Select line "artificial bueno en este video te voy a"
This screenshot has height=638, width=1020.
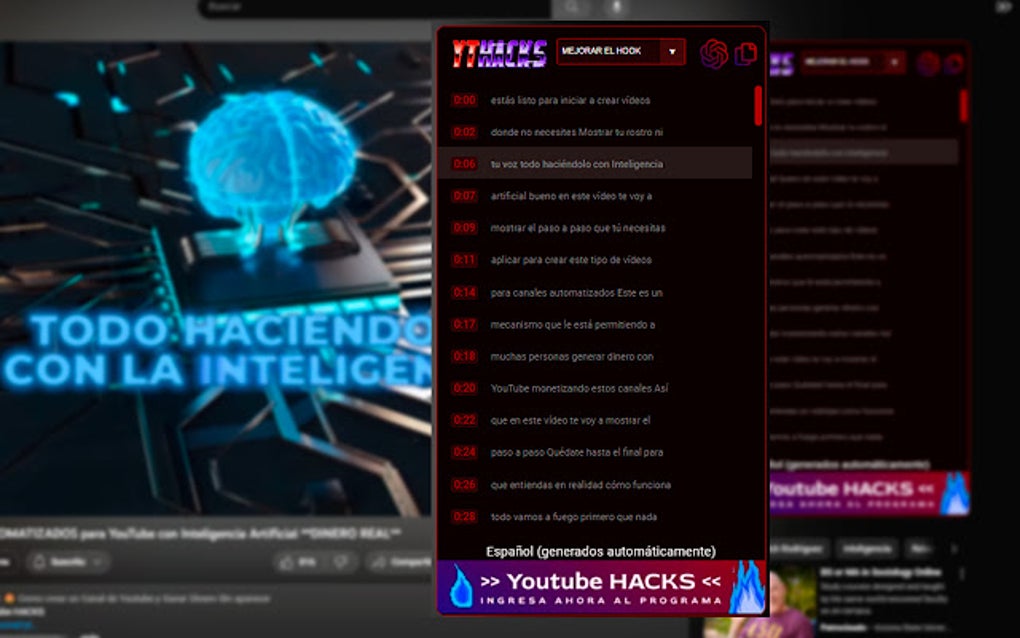point(571,196)
